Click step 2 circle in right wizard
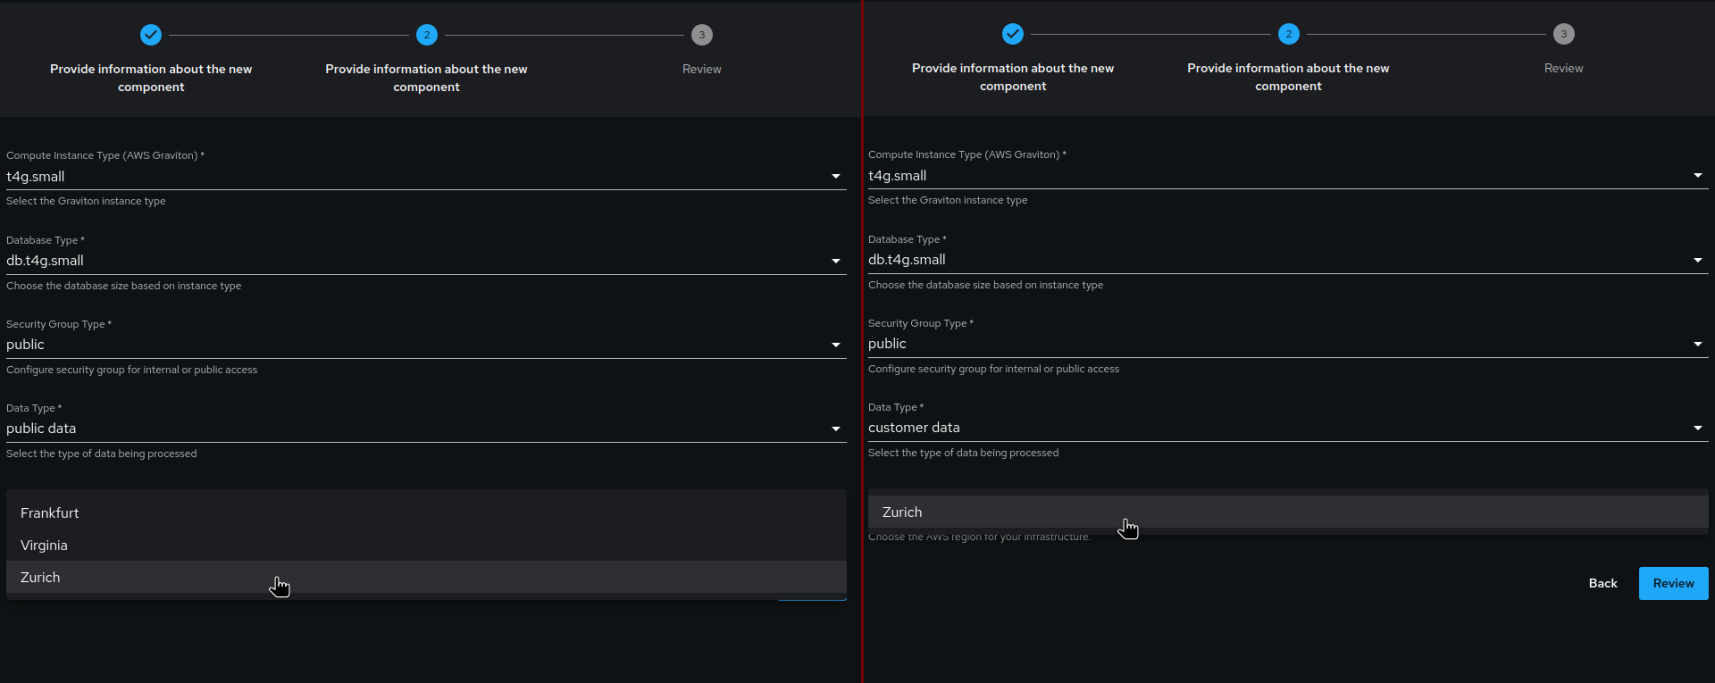 click(1288, 34)
